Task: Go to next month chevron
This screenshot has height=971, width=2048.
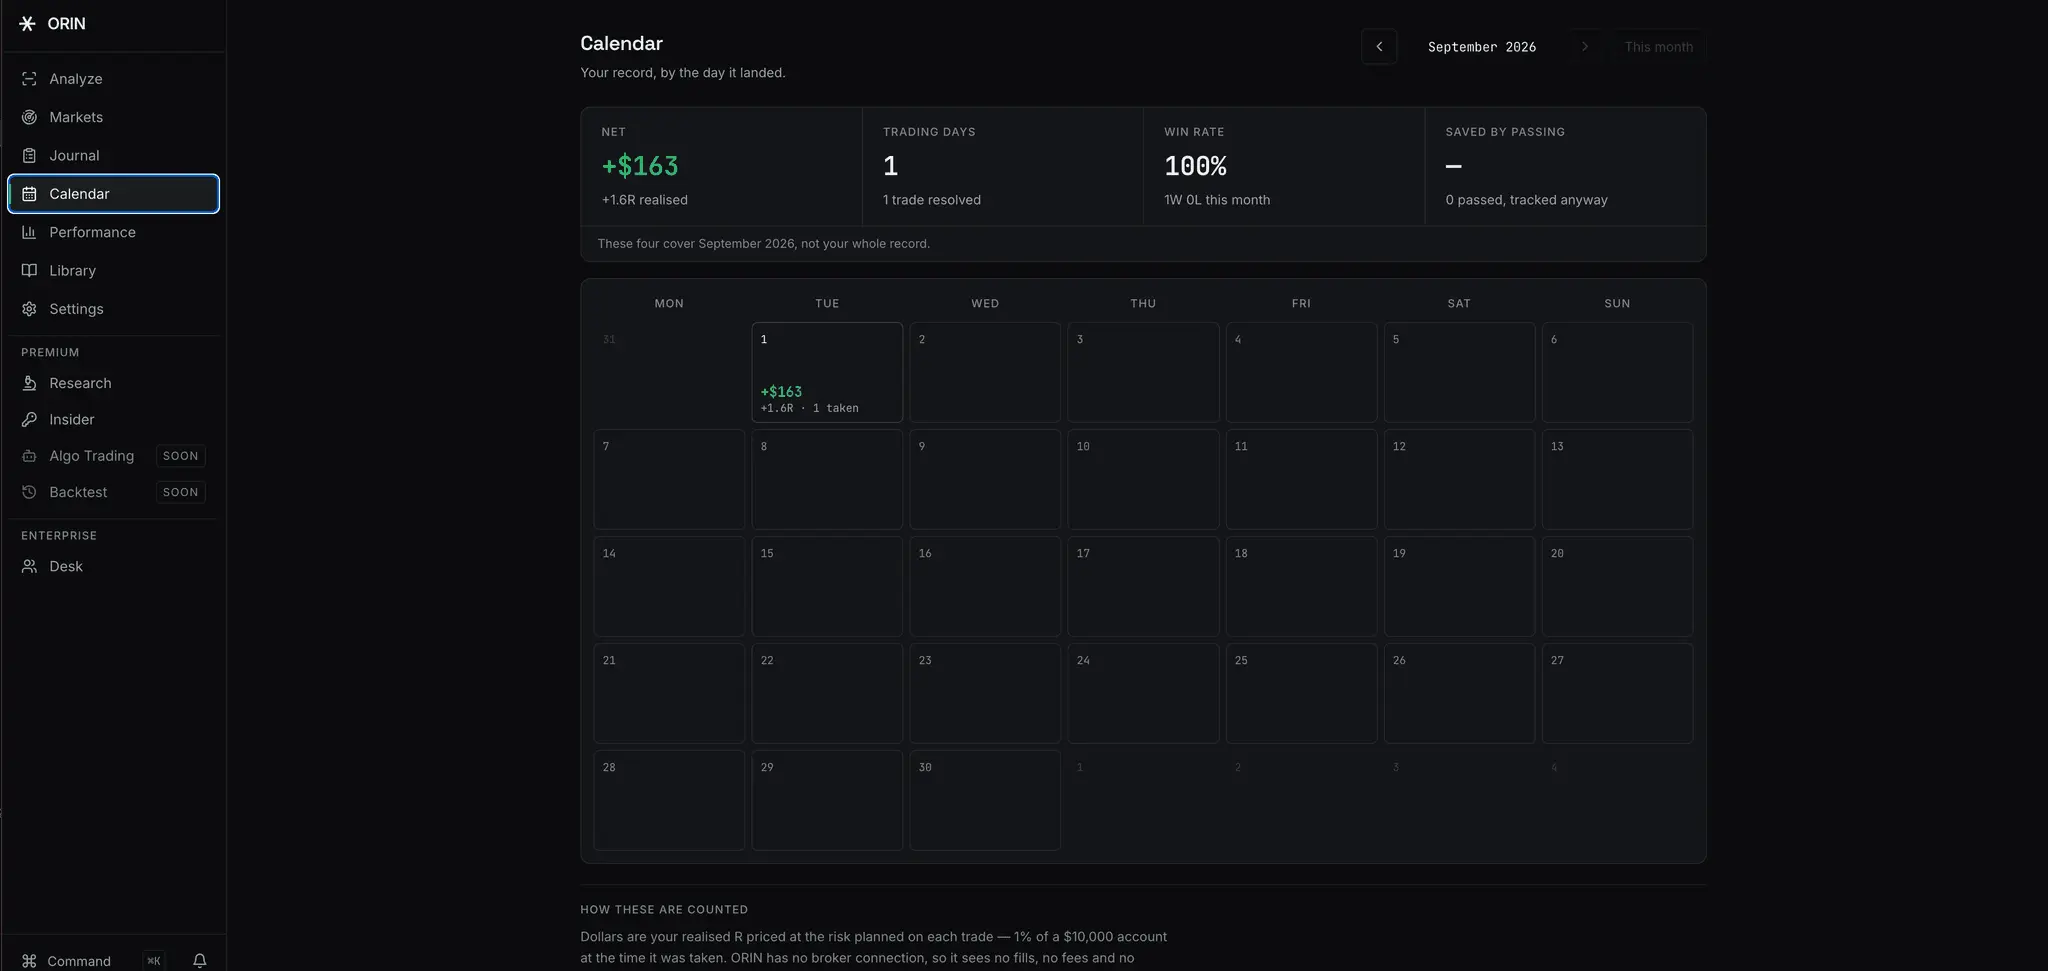Action: [x=1584, y=47]
